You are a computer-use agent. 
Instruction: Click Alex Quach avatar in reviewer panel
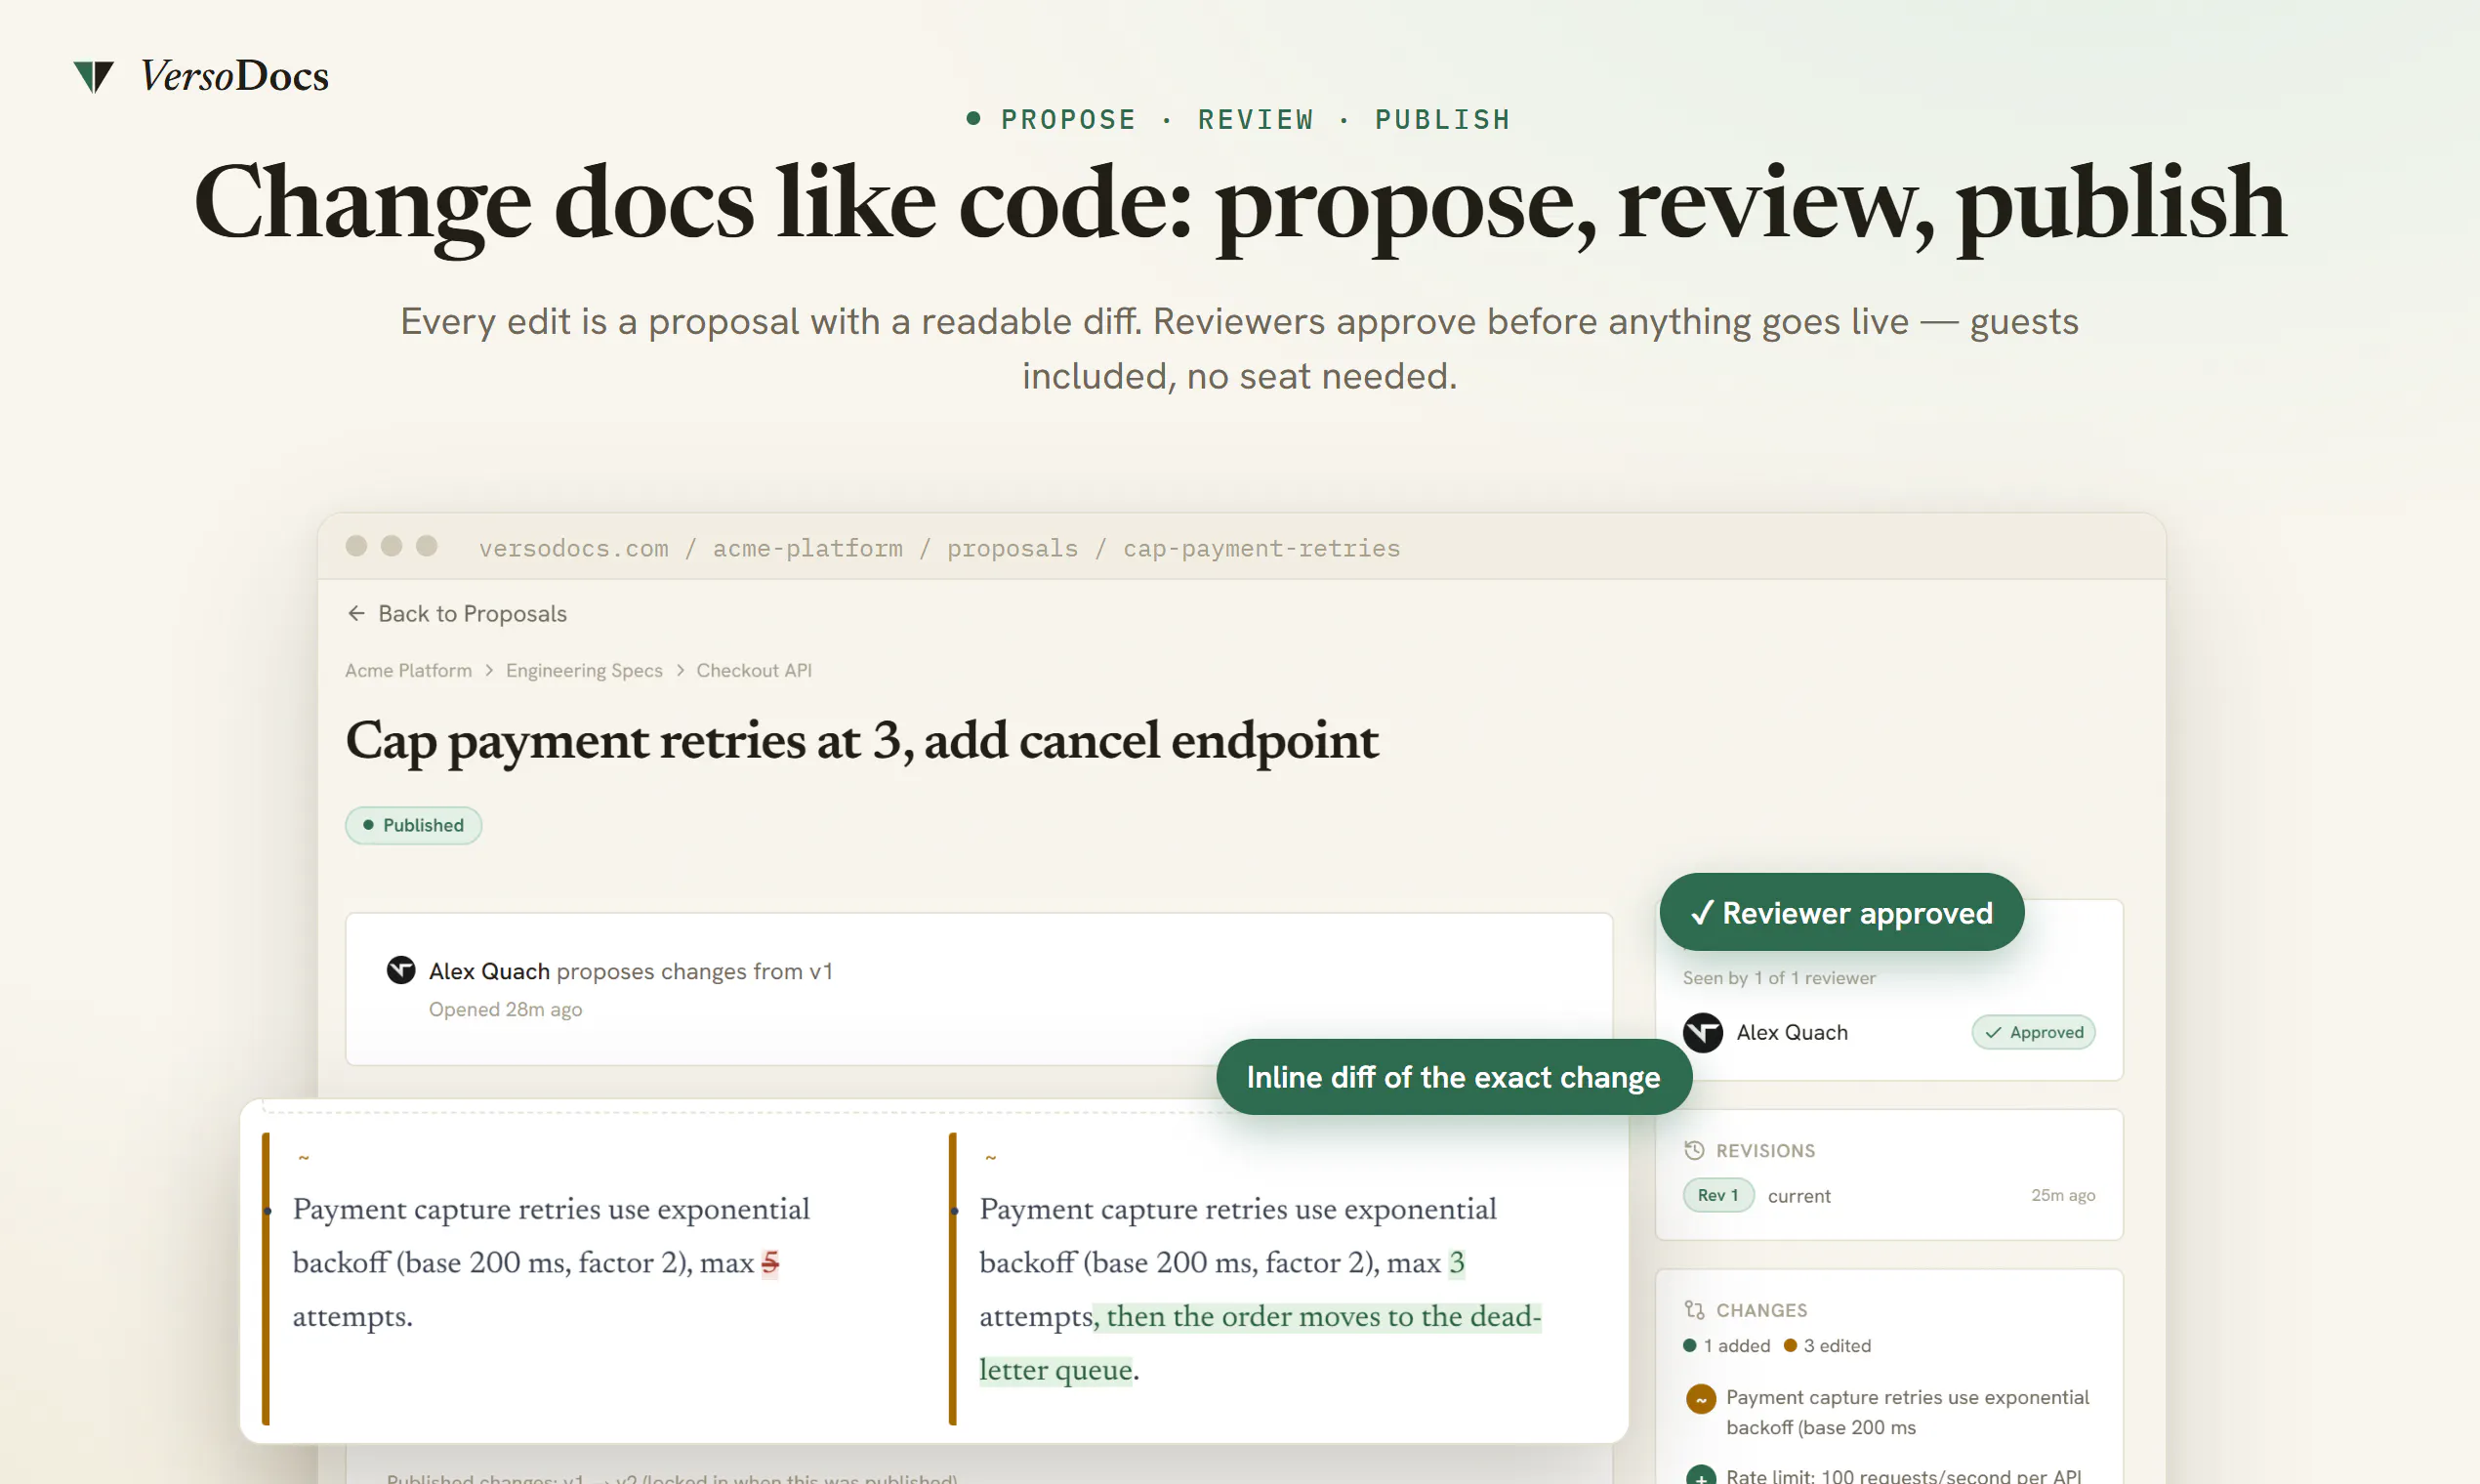click(1702, 1032)
